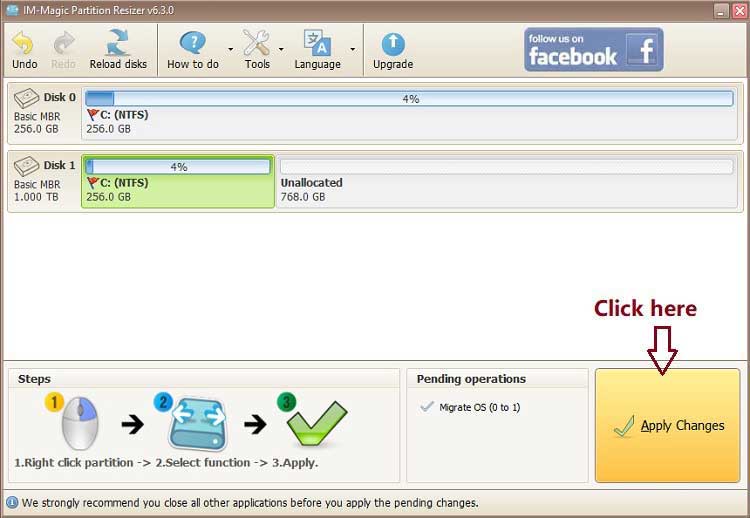Expand the How to do dropdown arrow
750x518 pixels.
tap(231, 49)
